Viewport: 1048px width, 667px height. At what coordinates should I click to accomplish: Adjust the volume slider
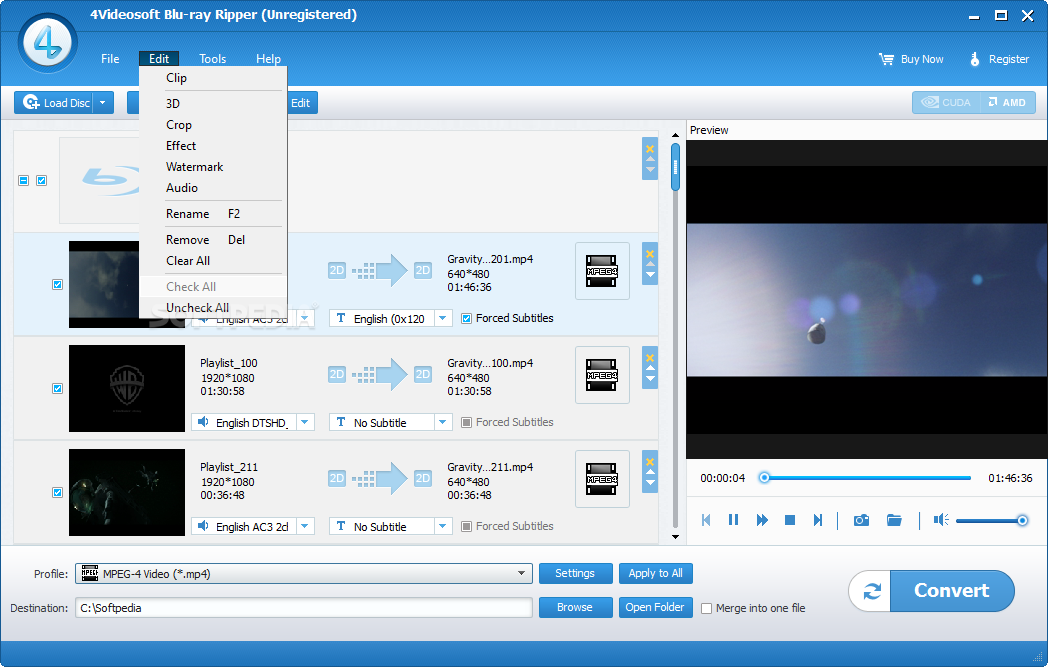(x=991, y=520)
